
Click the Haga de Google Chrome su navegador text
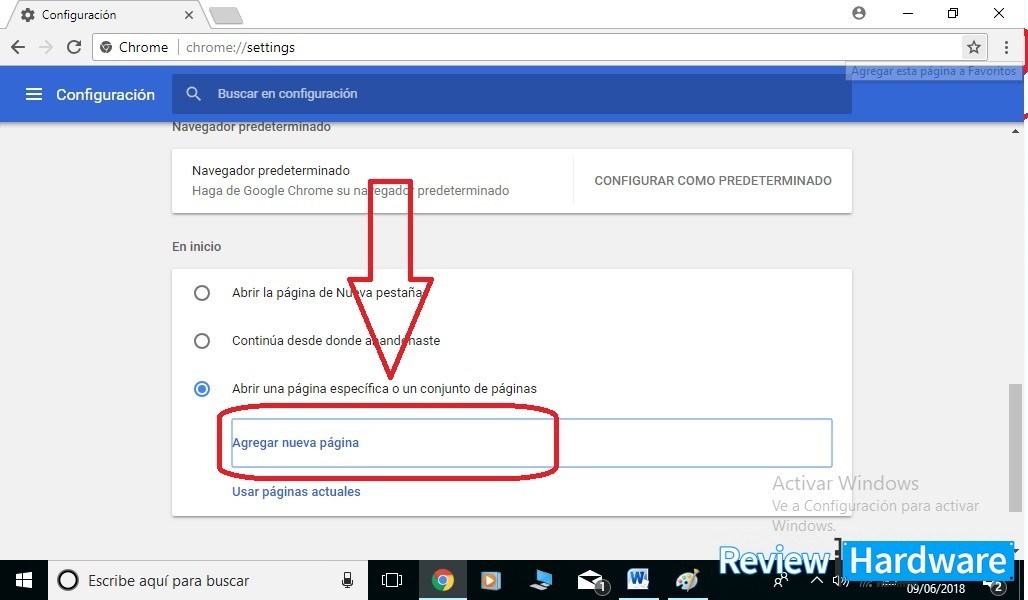pyautogui.click(x=351, y=191)
